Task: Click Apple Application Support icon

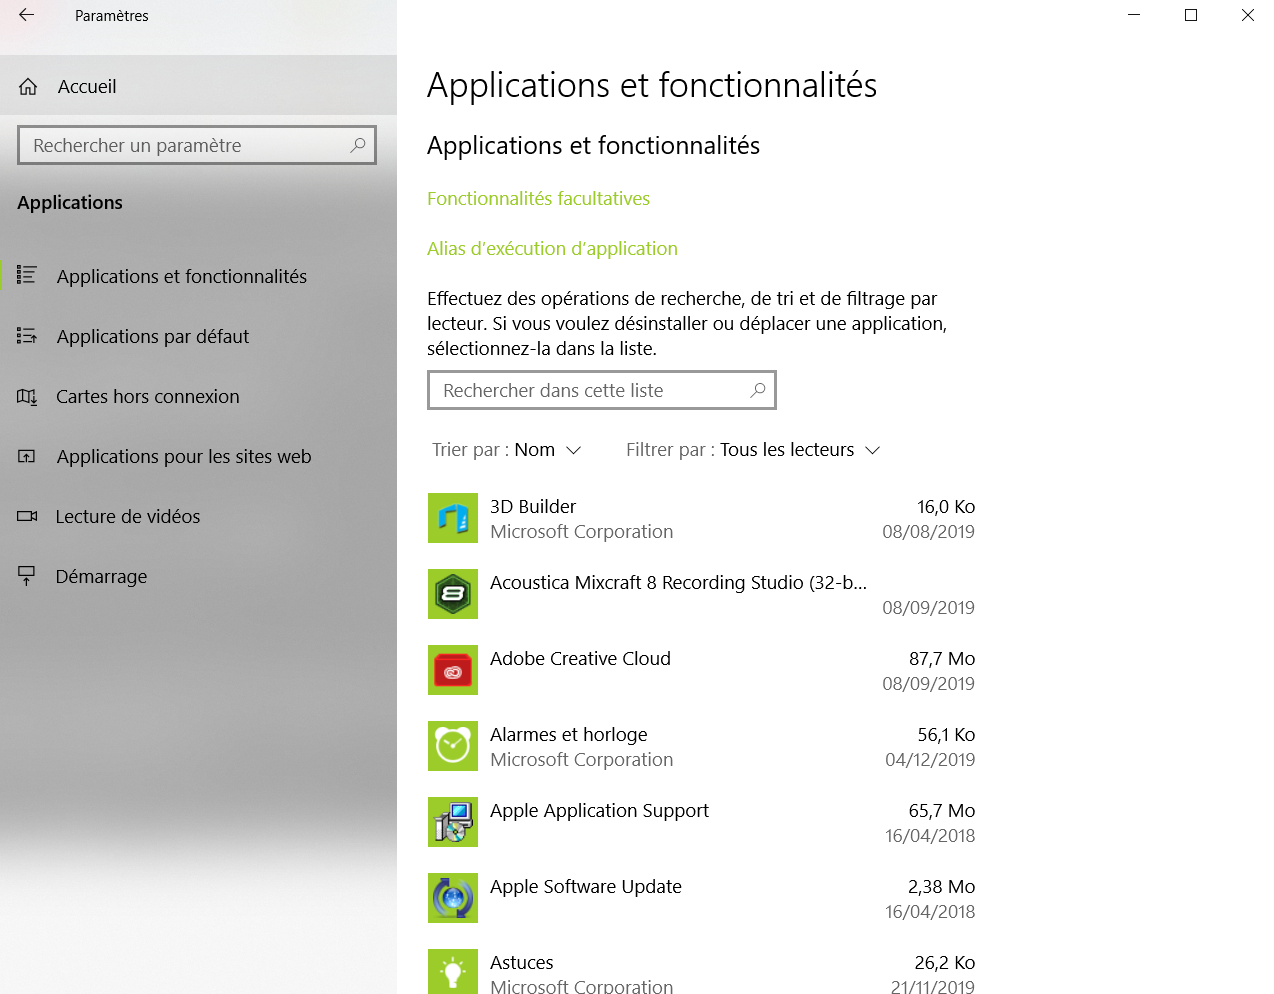Action: coord(453,822)
